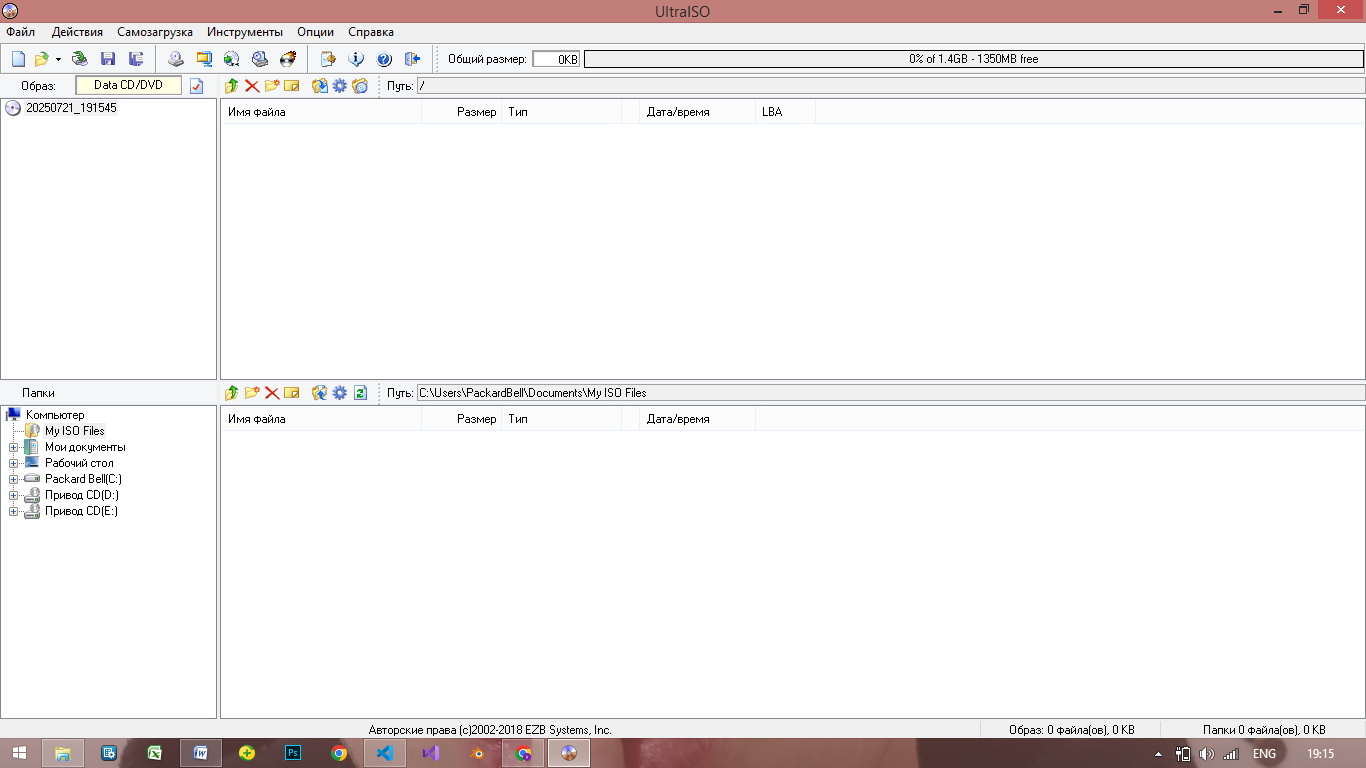
Task: Expand the Packard Bell(C:) tree node
Action: (x=14, y=479)
